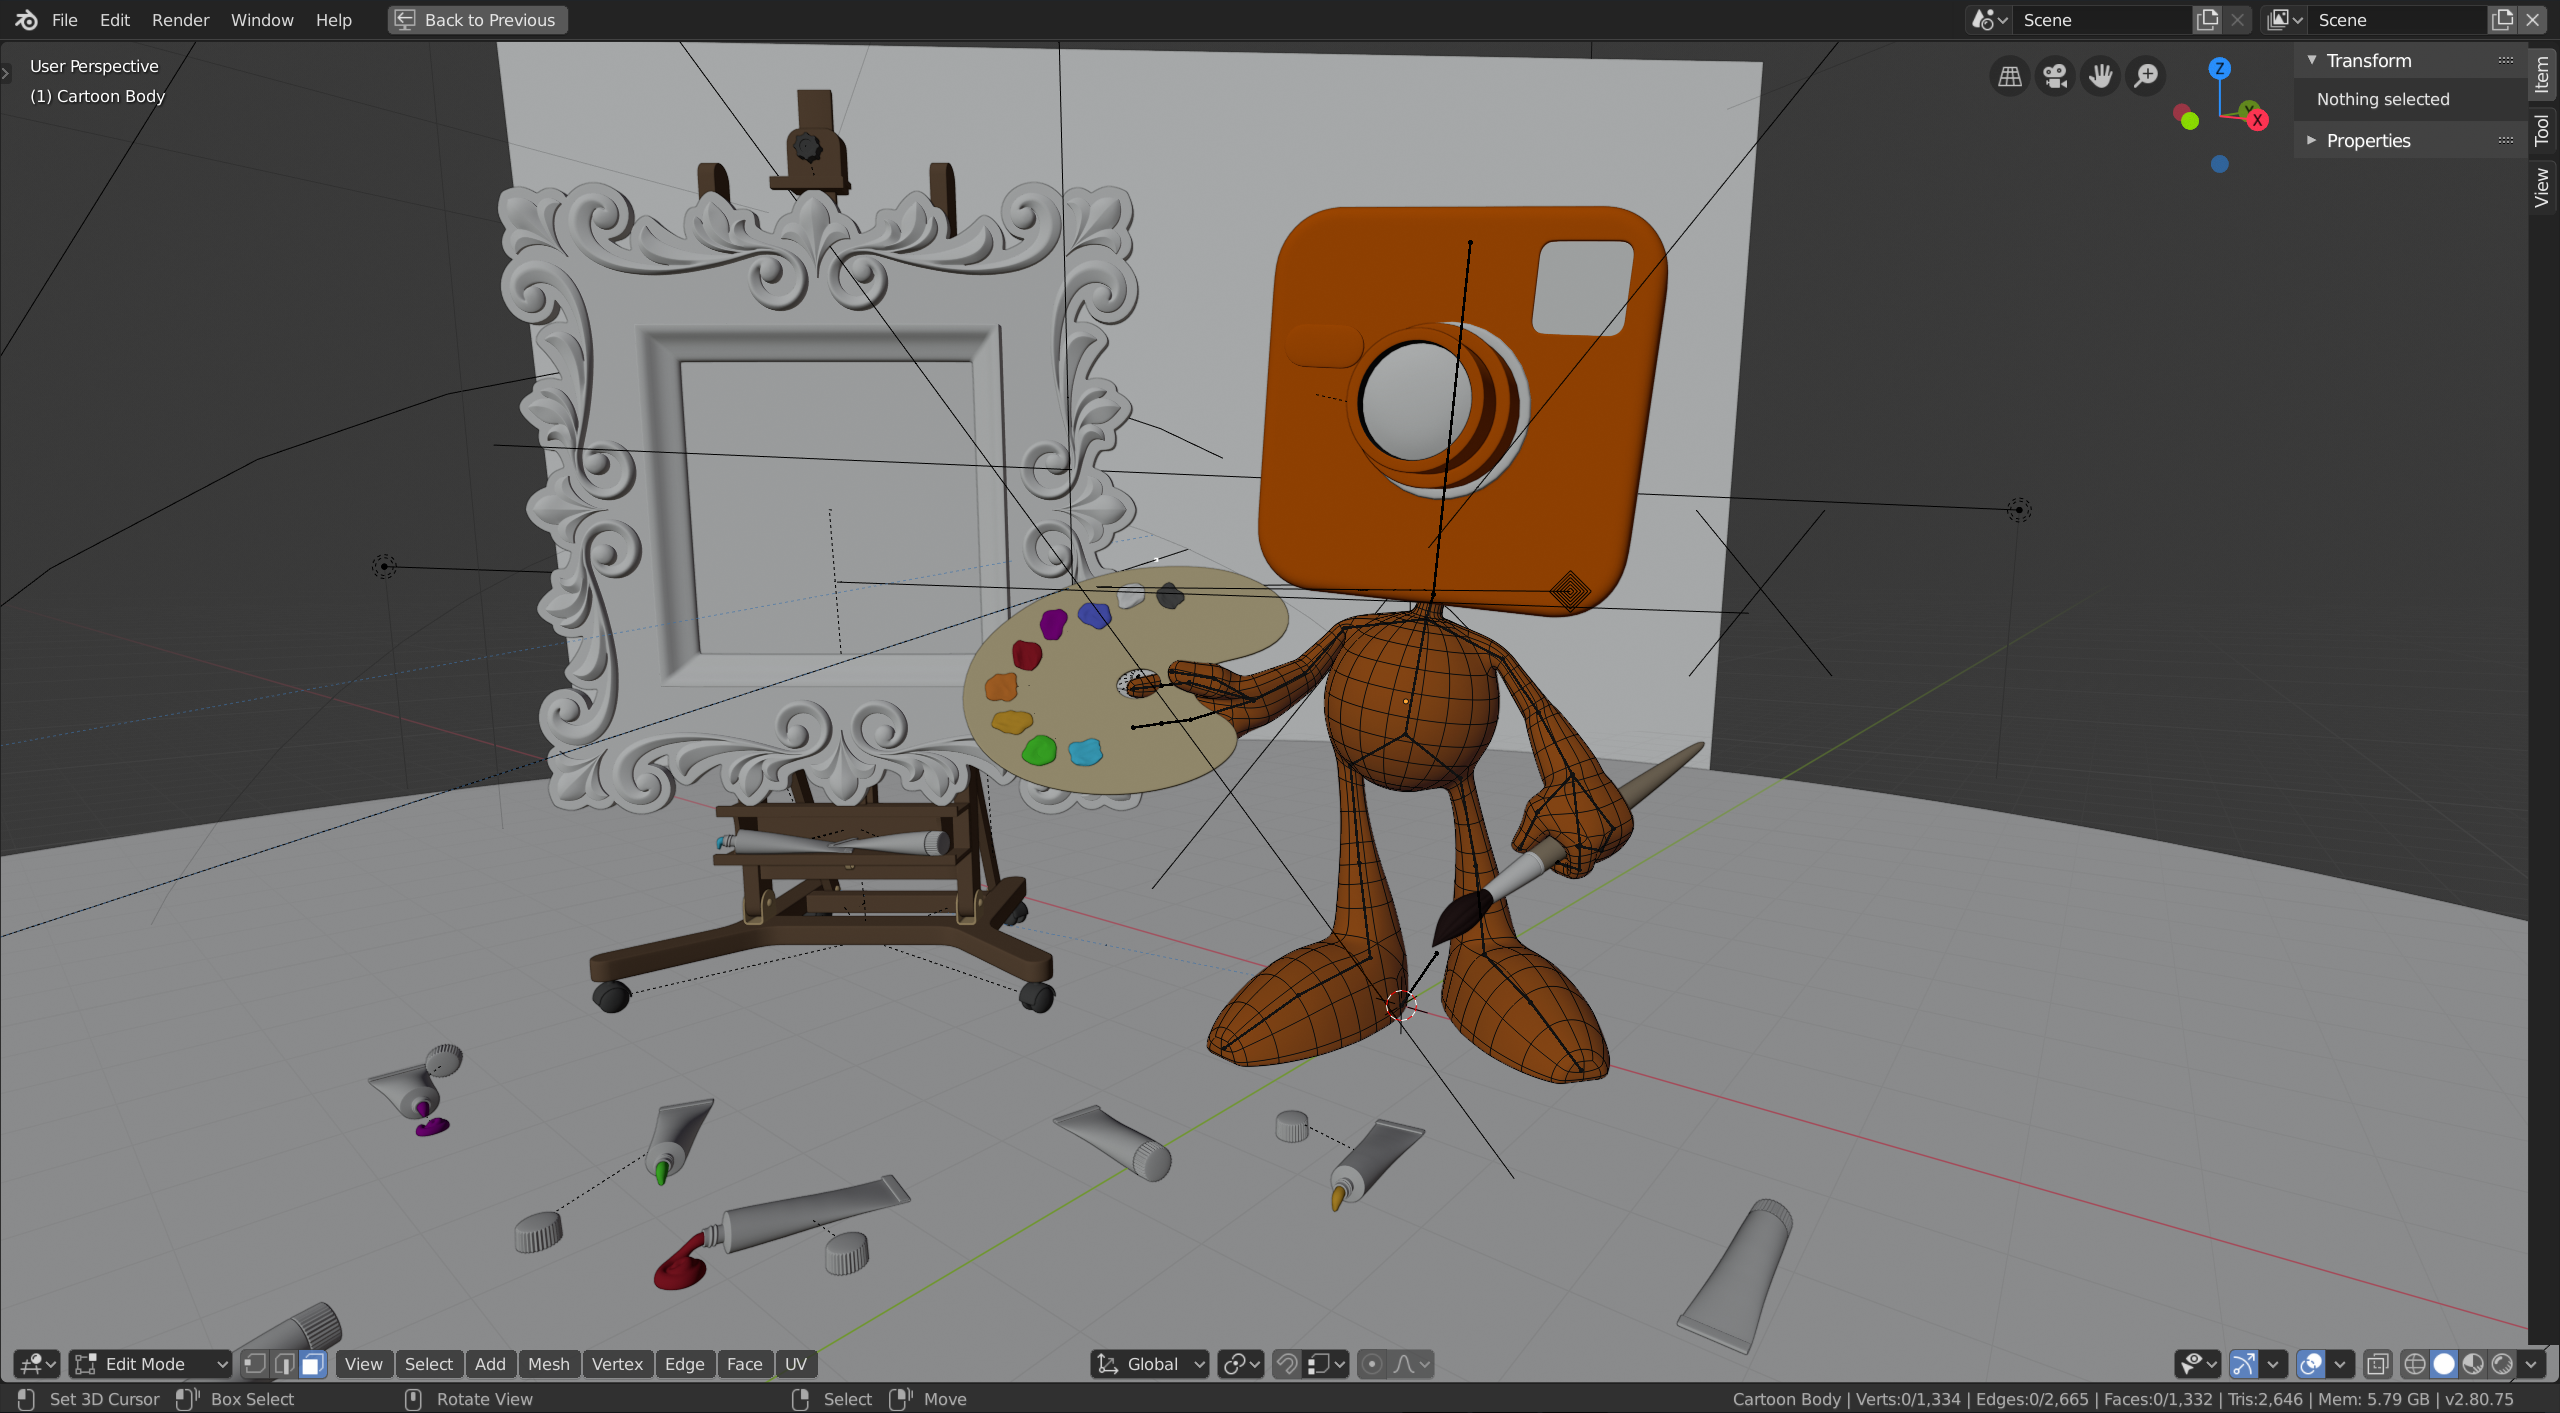Switch to rendered shading
2560x1413 pixels.
2502,1364
